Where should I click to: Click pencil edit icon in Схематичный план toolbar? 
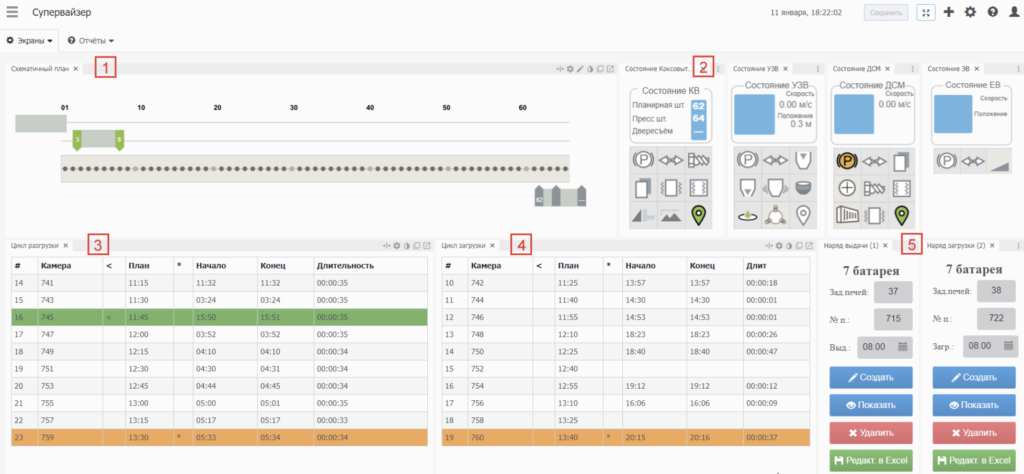[x=580, y=69]
